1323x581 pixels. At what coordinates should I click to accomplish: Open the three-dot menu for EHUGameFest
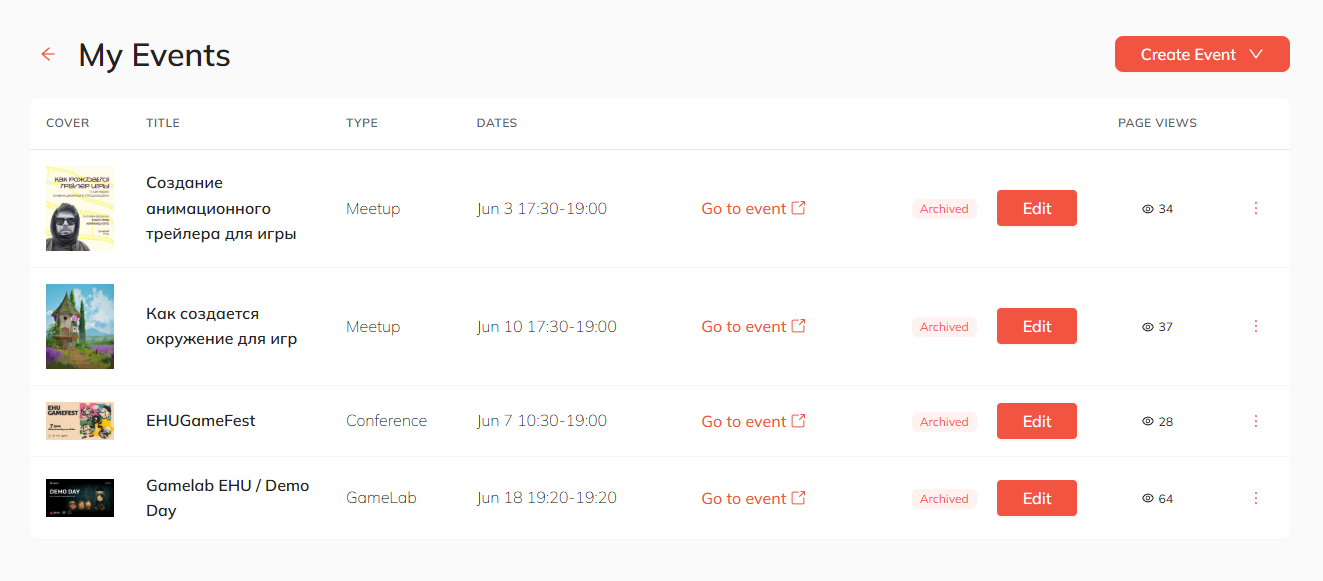1255,421
